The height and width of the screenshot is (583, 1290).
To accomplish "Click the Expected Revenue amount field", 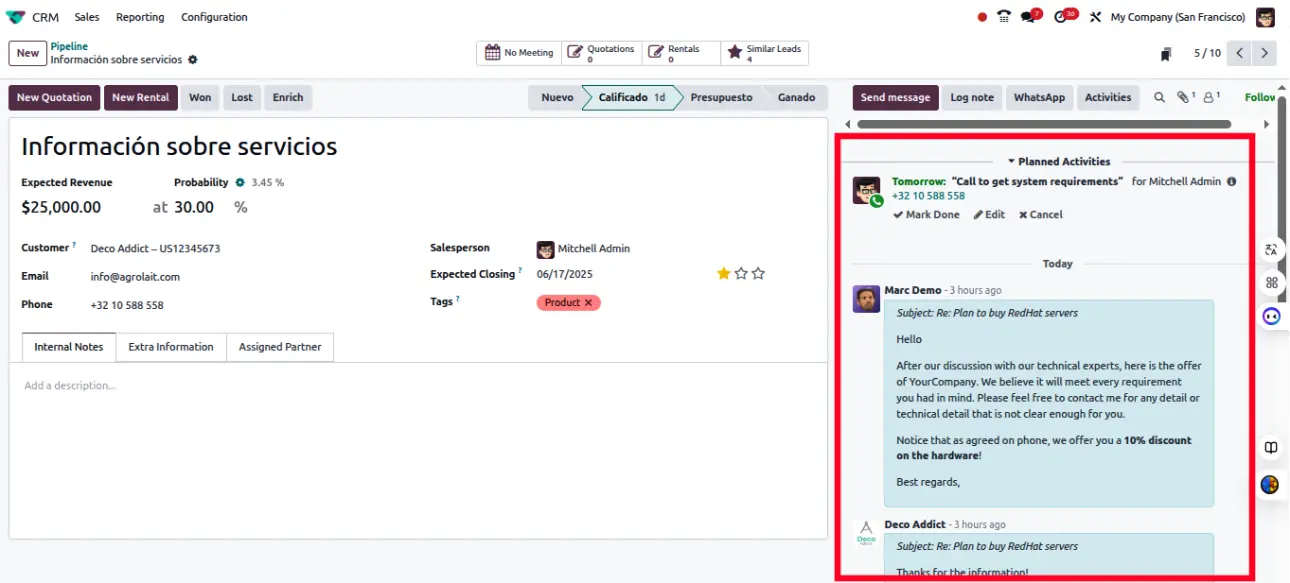I will (x=62, y=207).
